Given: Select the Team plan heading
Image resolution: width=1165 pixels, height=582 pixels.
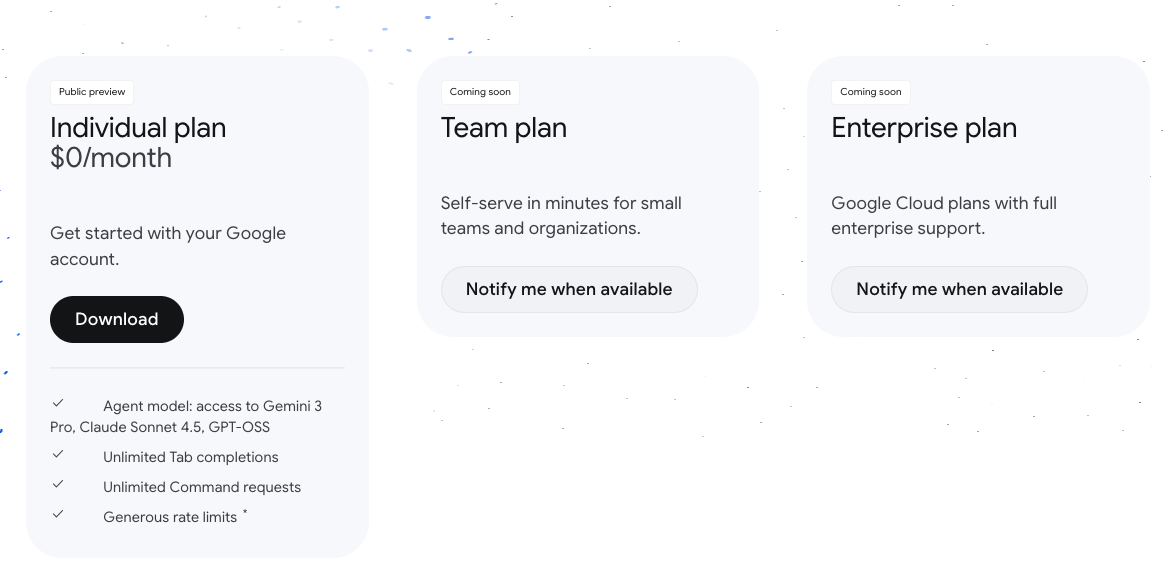Looking at the screenshot, I should coord(504,128).
